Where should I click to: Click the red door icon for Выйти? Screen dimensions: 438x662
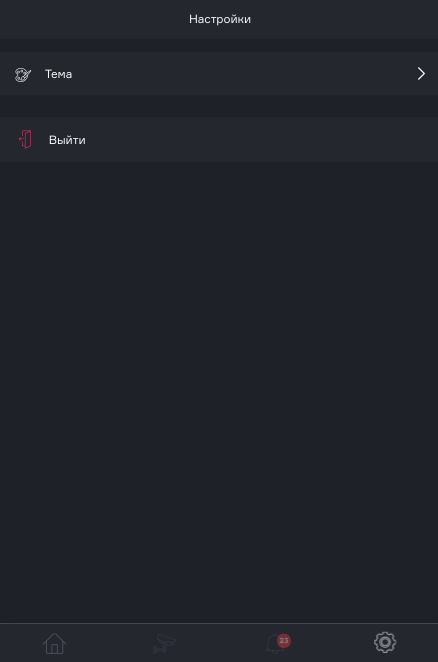coord(25,139)
